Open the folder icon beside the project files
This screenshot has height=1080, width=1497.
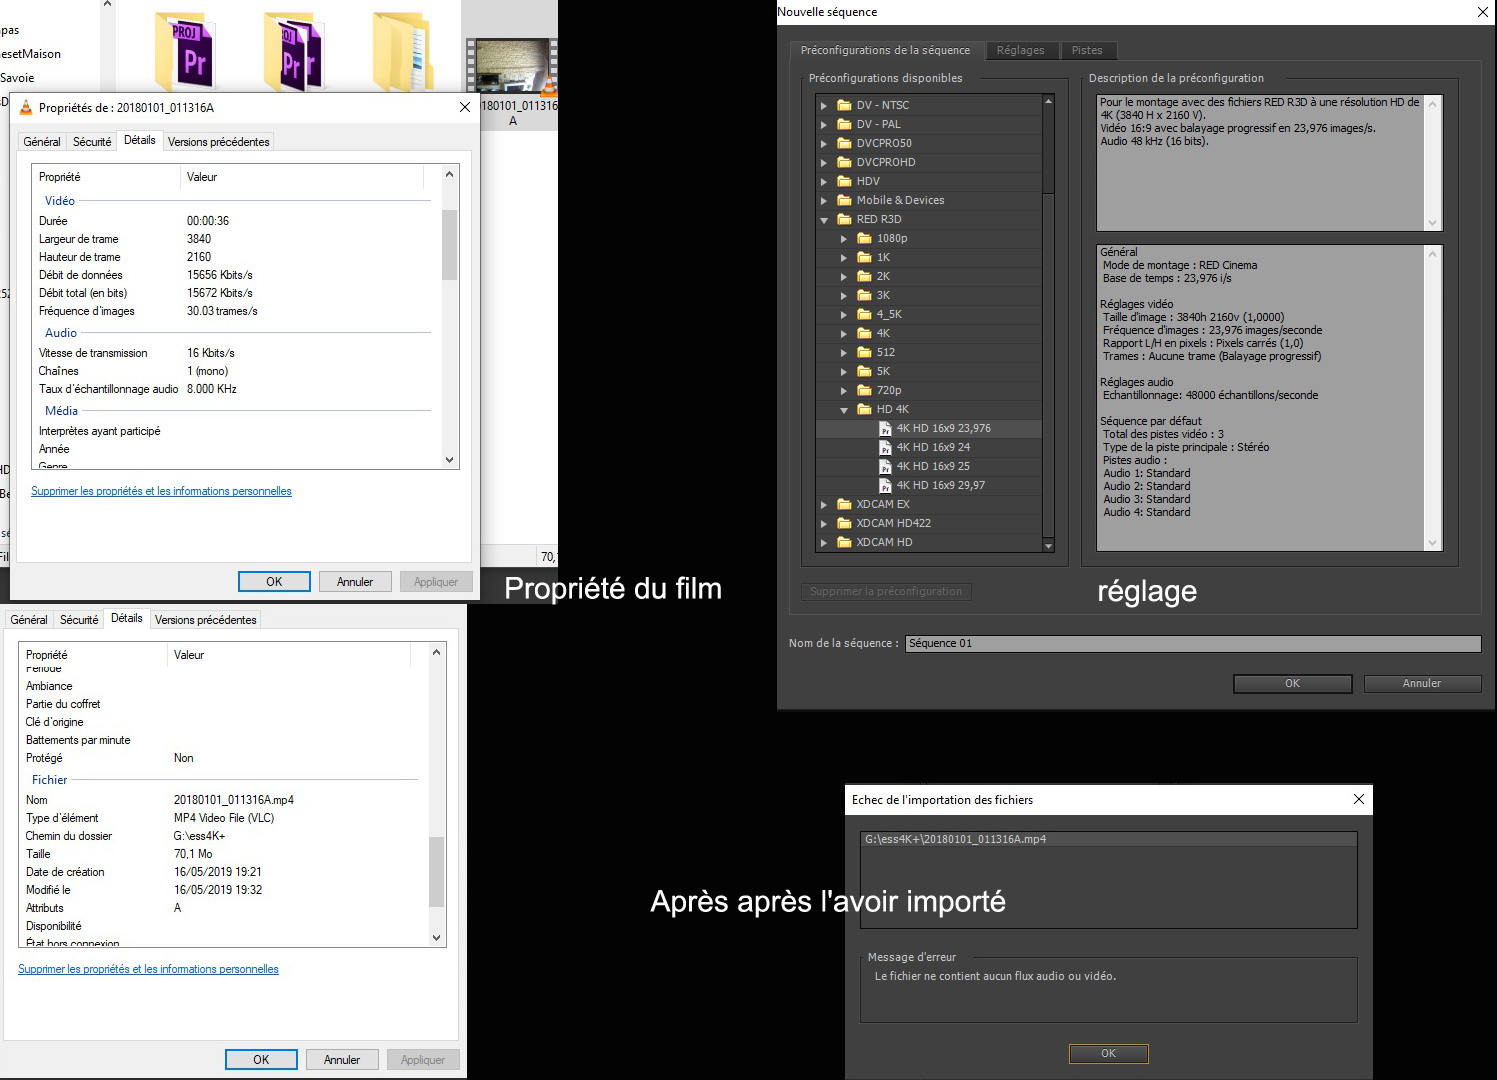point(403,52)
